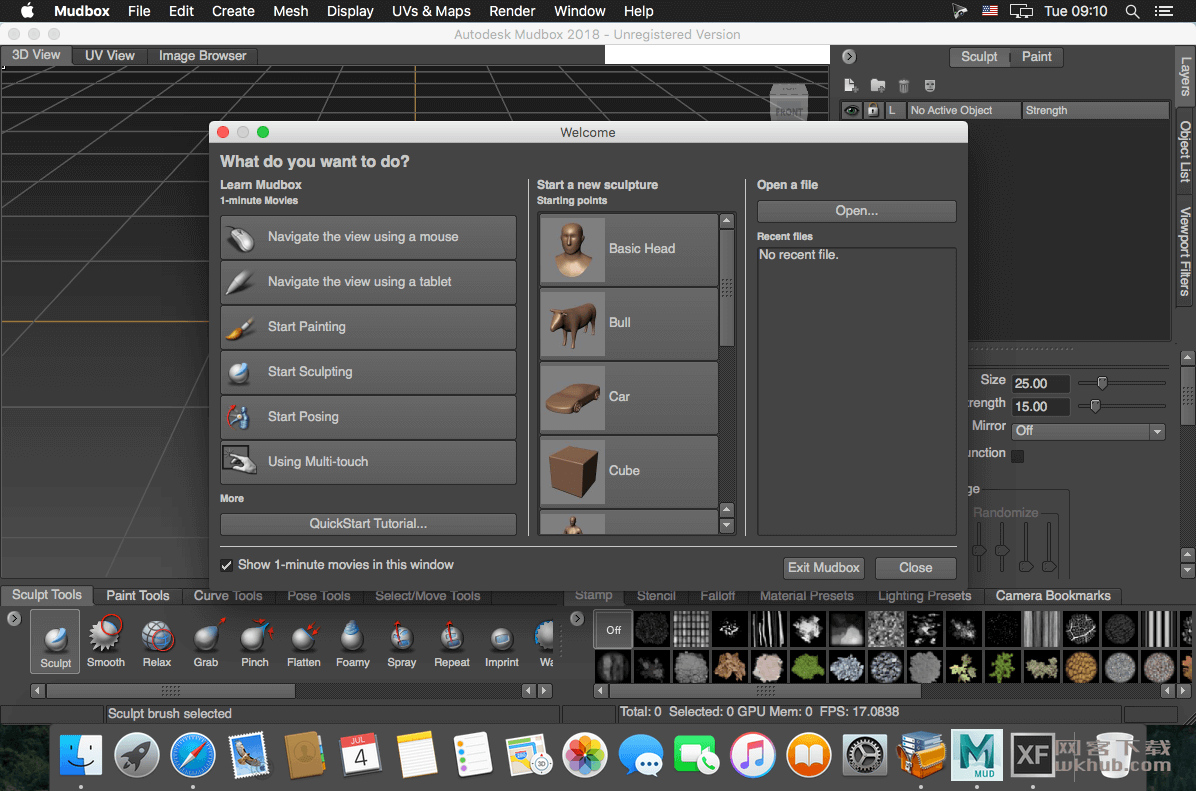Click down arrow in starting points scrollbar

tap(726, 526)
